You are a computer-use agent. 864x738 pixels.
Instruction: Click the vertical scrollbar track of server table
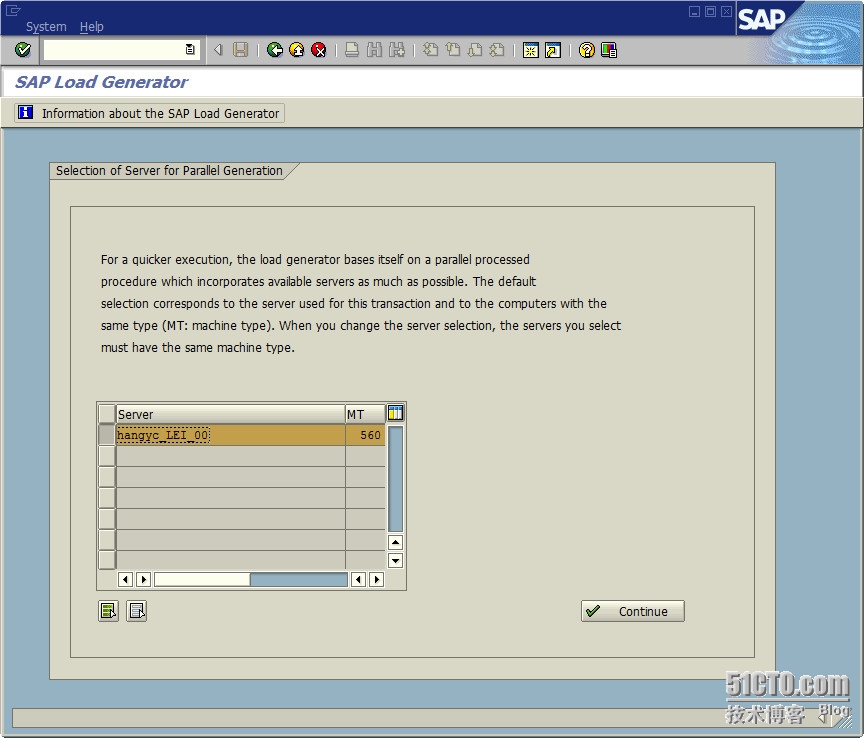(396, 478)
